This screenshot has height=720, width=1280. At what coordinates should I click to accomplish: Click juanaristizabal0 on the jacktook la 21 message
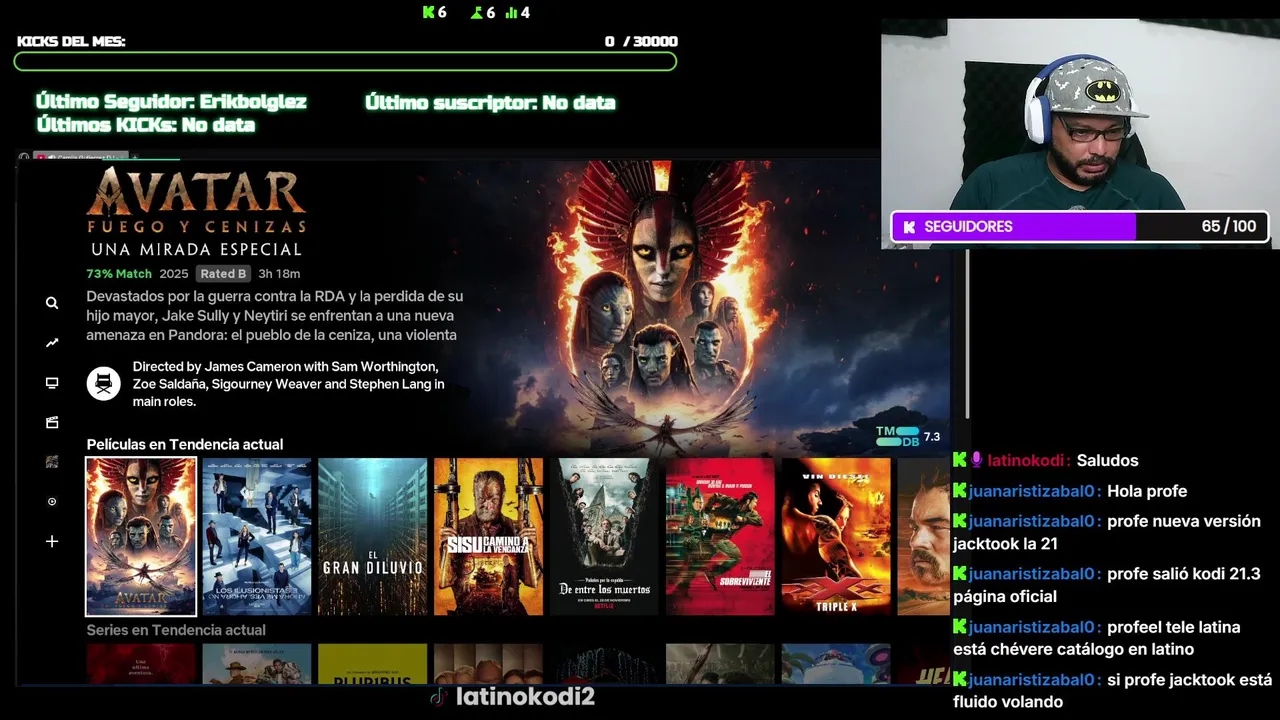pos(1035,521)
